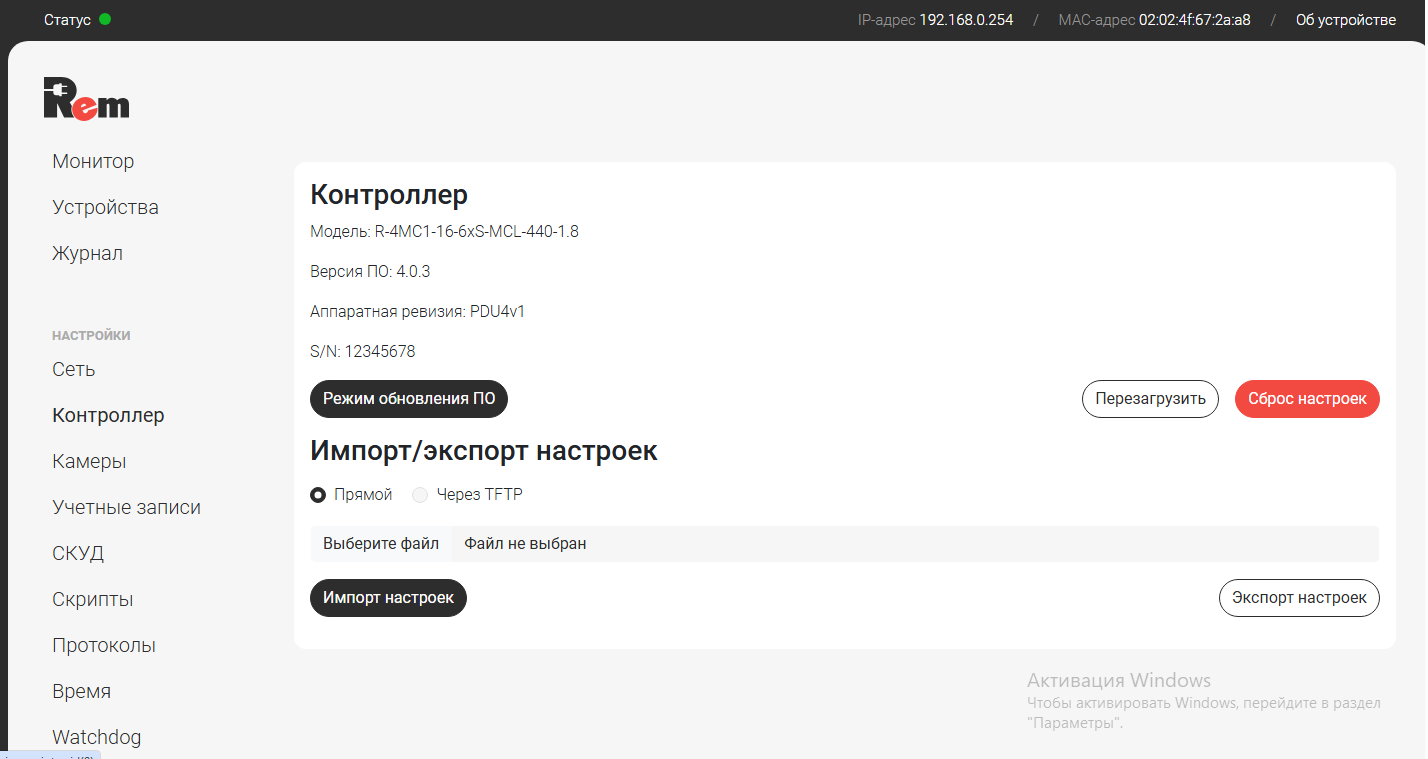Image resolution: width=1428 pixels, height=759 pixels.
Task: Click the "Экспорт настроек" button
Action: (x=1298, y=597)
